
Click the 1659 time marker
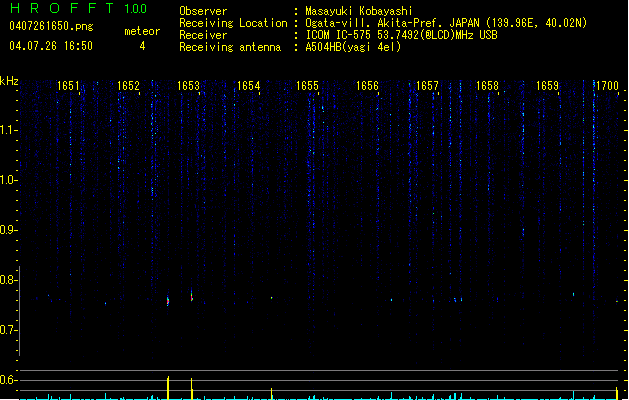tap(547, 86)
